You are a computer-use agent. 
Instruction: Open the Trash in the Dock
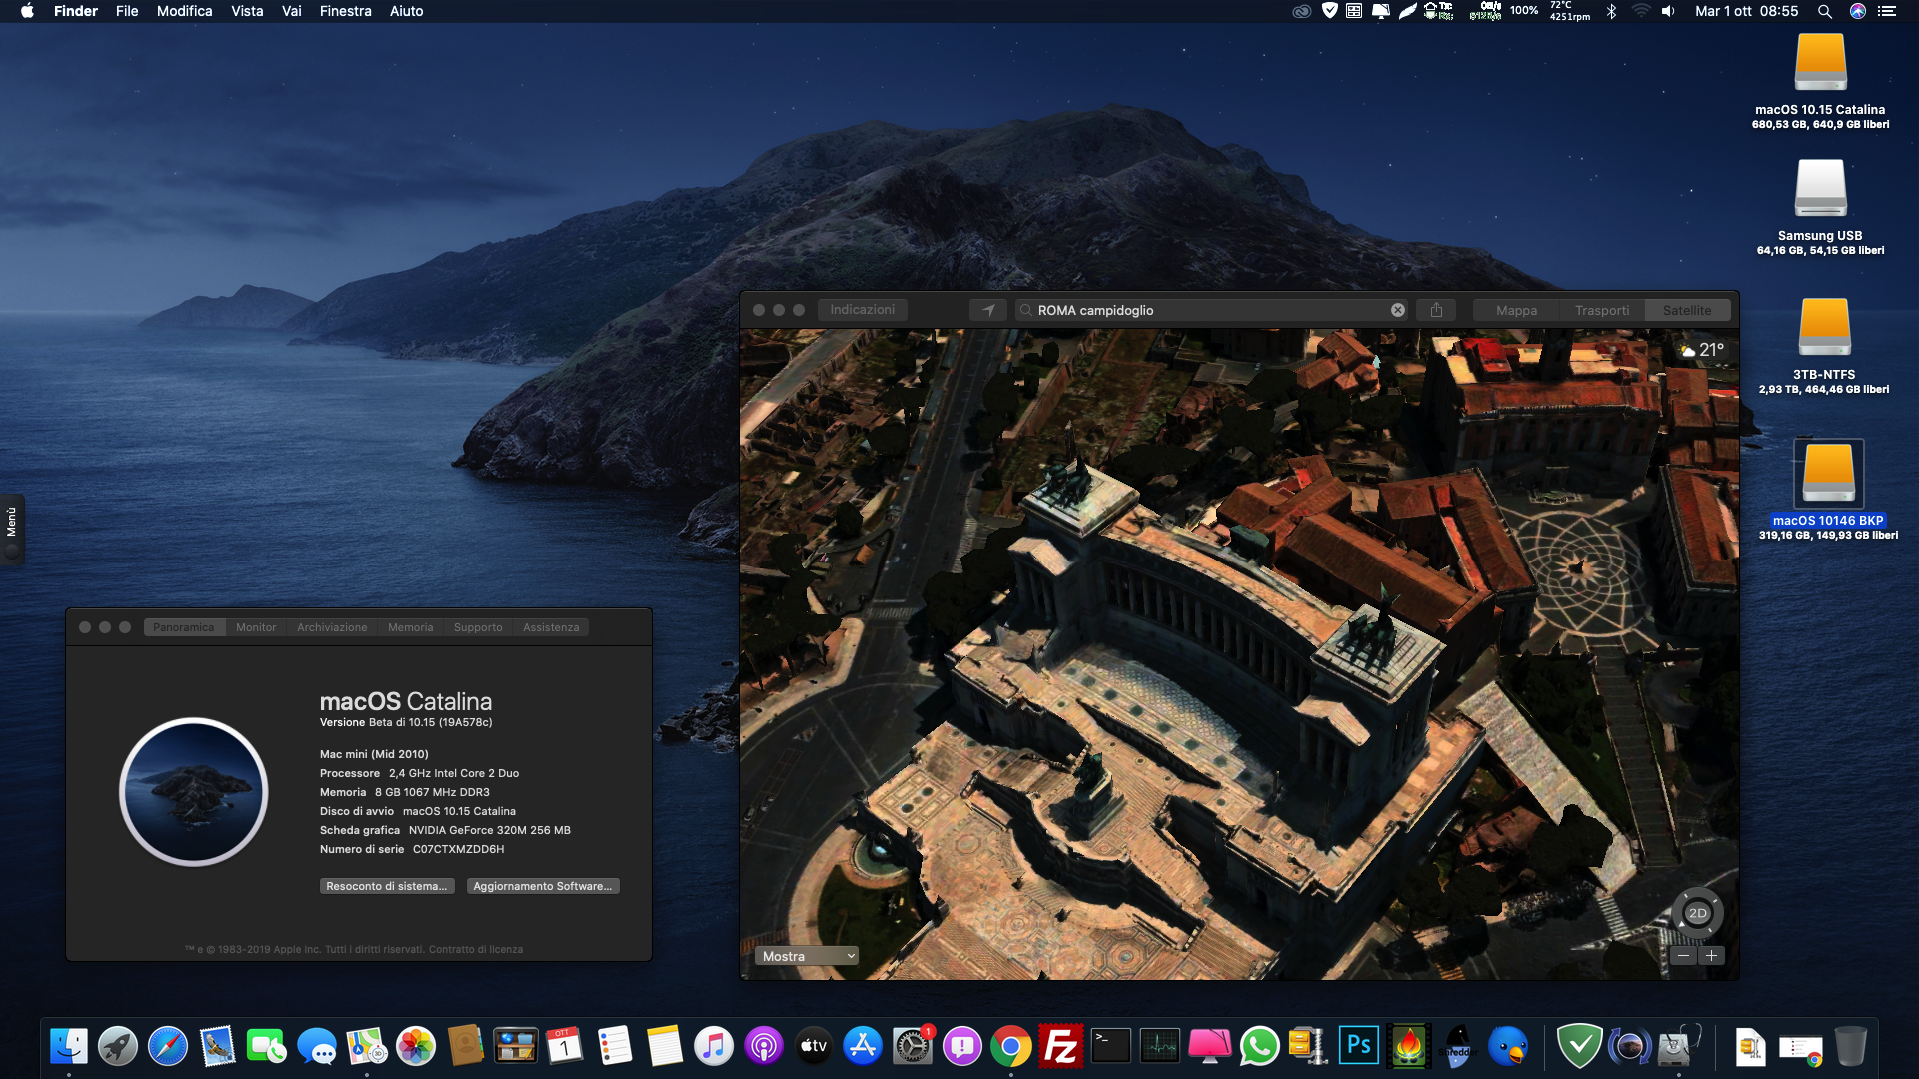click(1851, 1046)
